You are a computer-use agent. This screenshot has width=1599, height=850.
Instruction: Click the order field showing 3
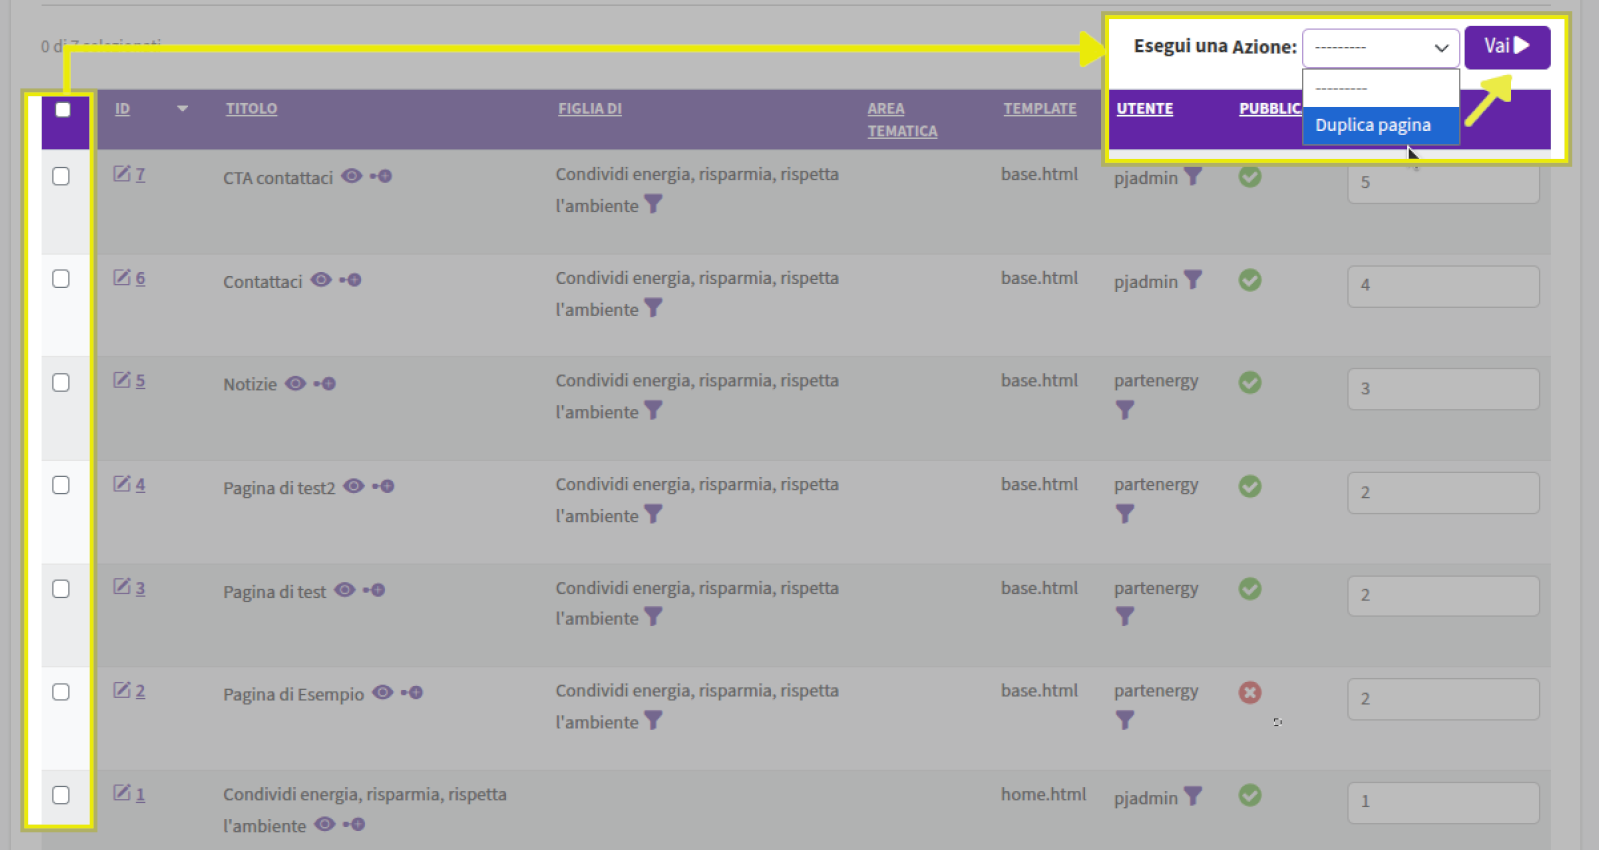coord(1443,389)
